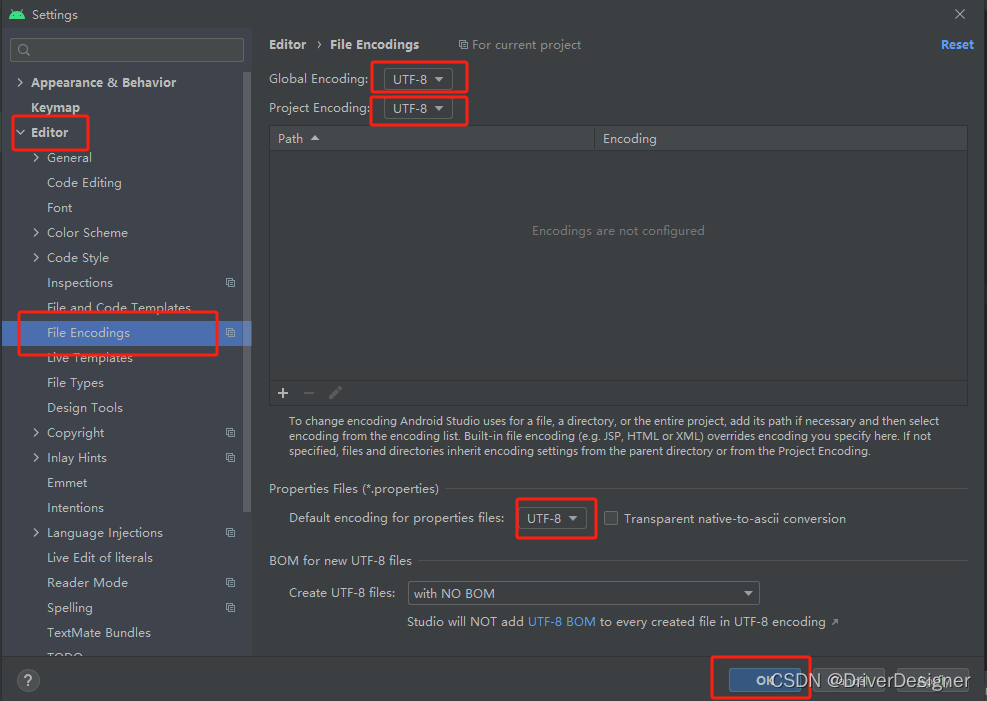Select Code Editing settings page

(x=84, y=182)
